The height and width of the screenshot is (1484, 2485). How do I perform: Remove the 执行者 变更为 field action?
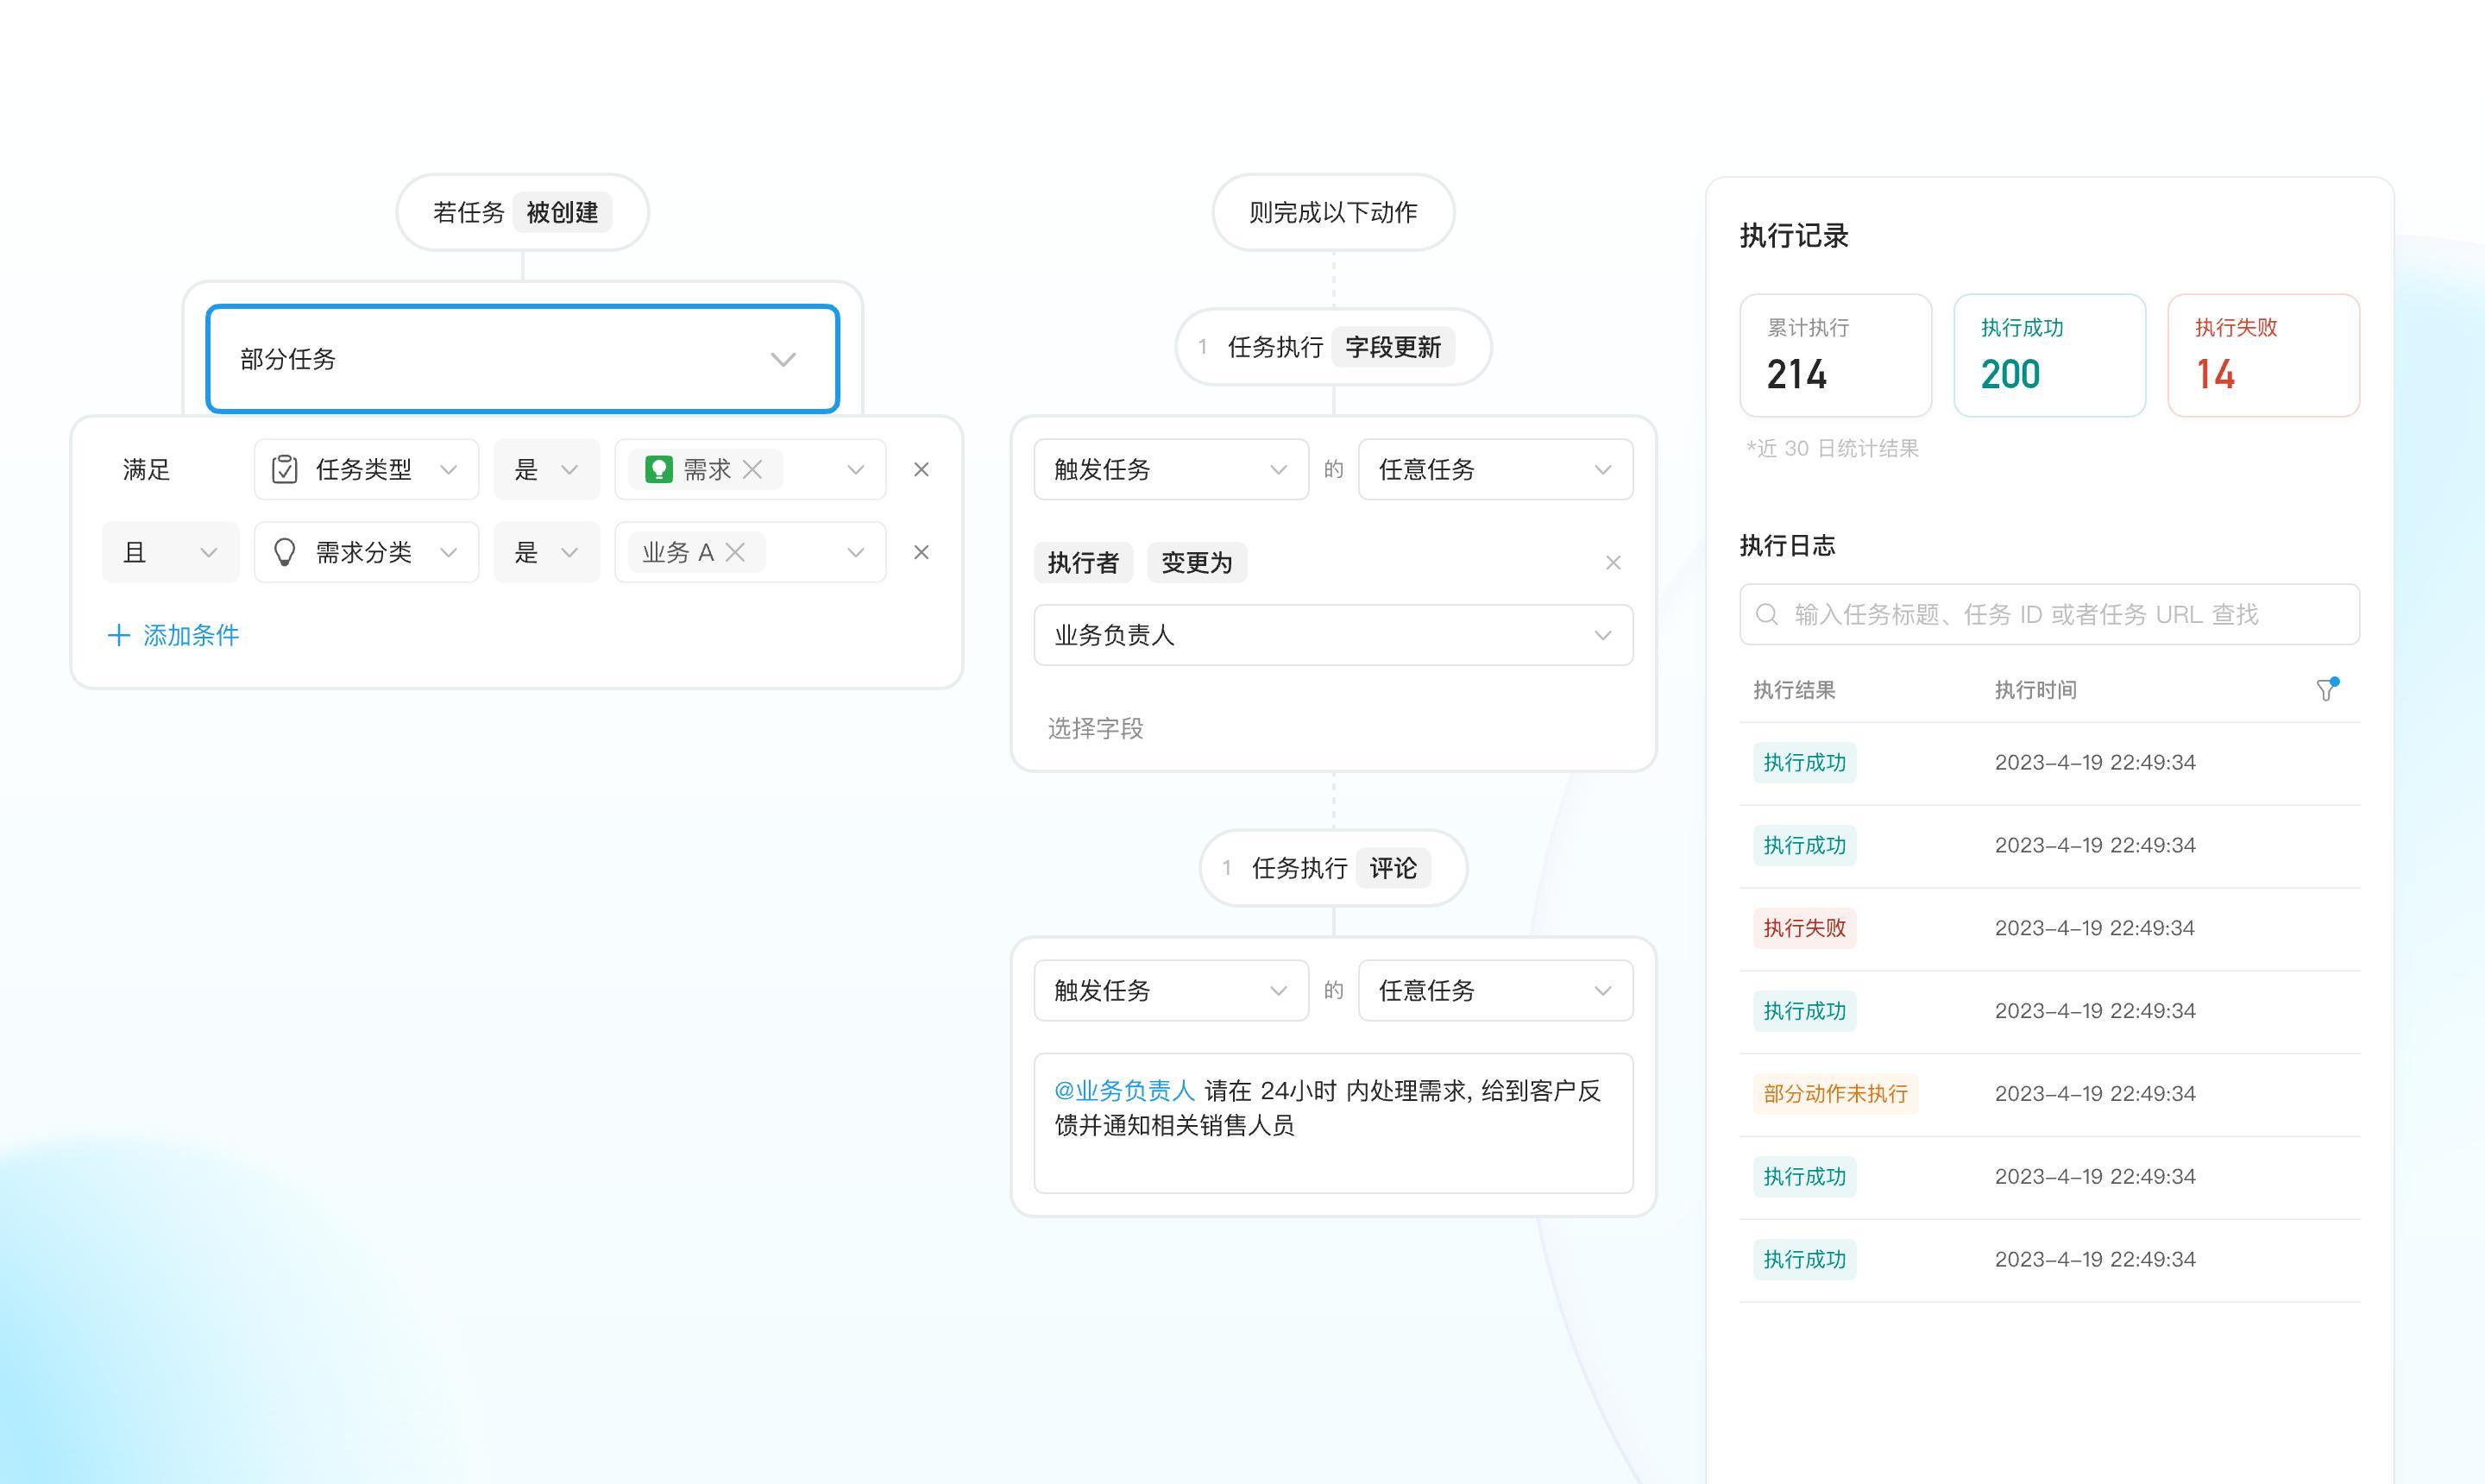[x=1612, y=563]
